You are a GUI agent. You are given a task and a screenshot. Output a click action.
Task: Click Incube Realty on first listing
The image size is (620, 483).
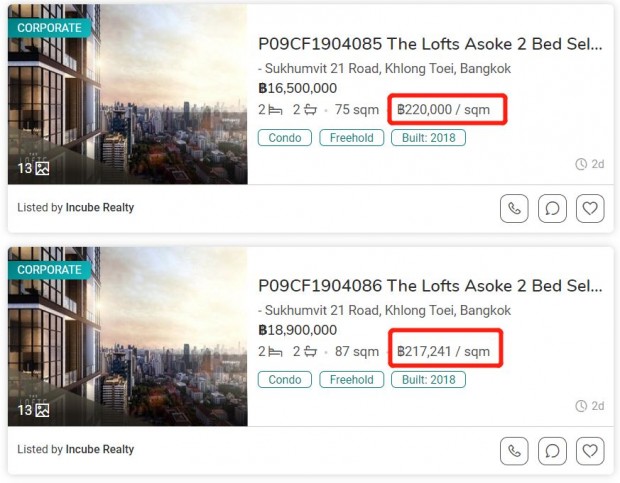(100, 208)
